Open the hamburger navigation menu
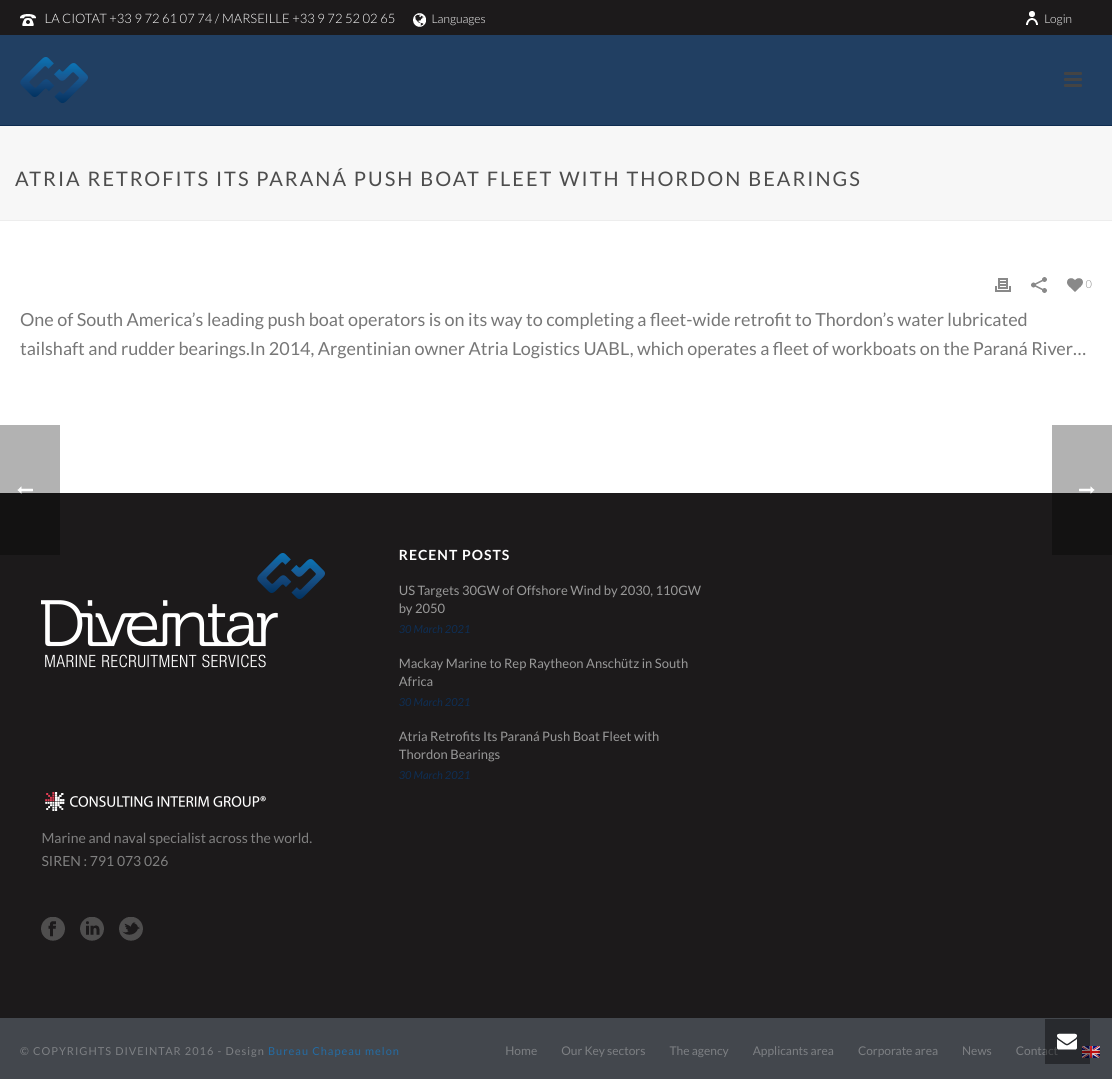 tap(1072, 79)
